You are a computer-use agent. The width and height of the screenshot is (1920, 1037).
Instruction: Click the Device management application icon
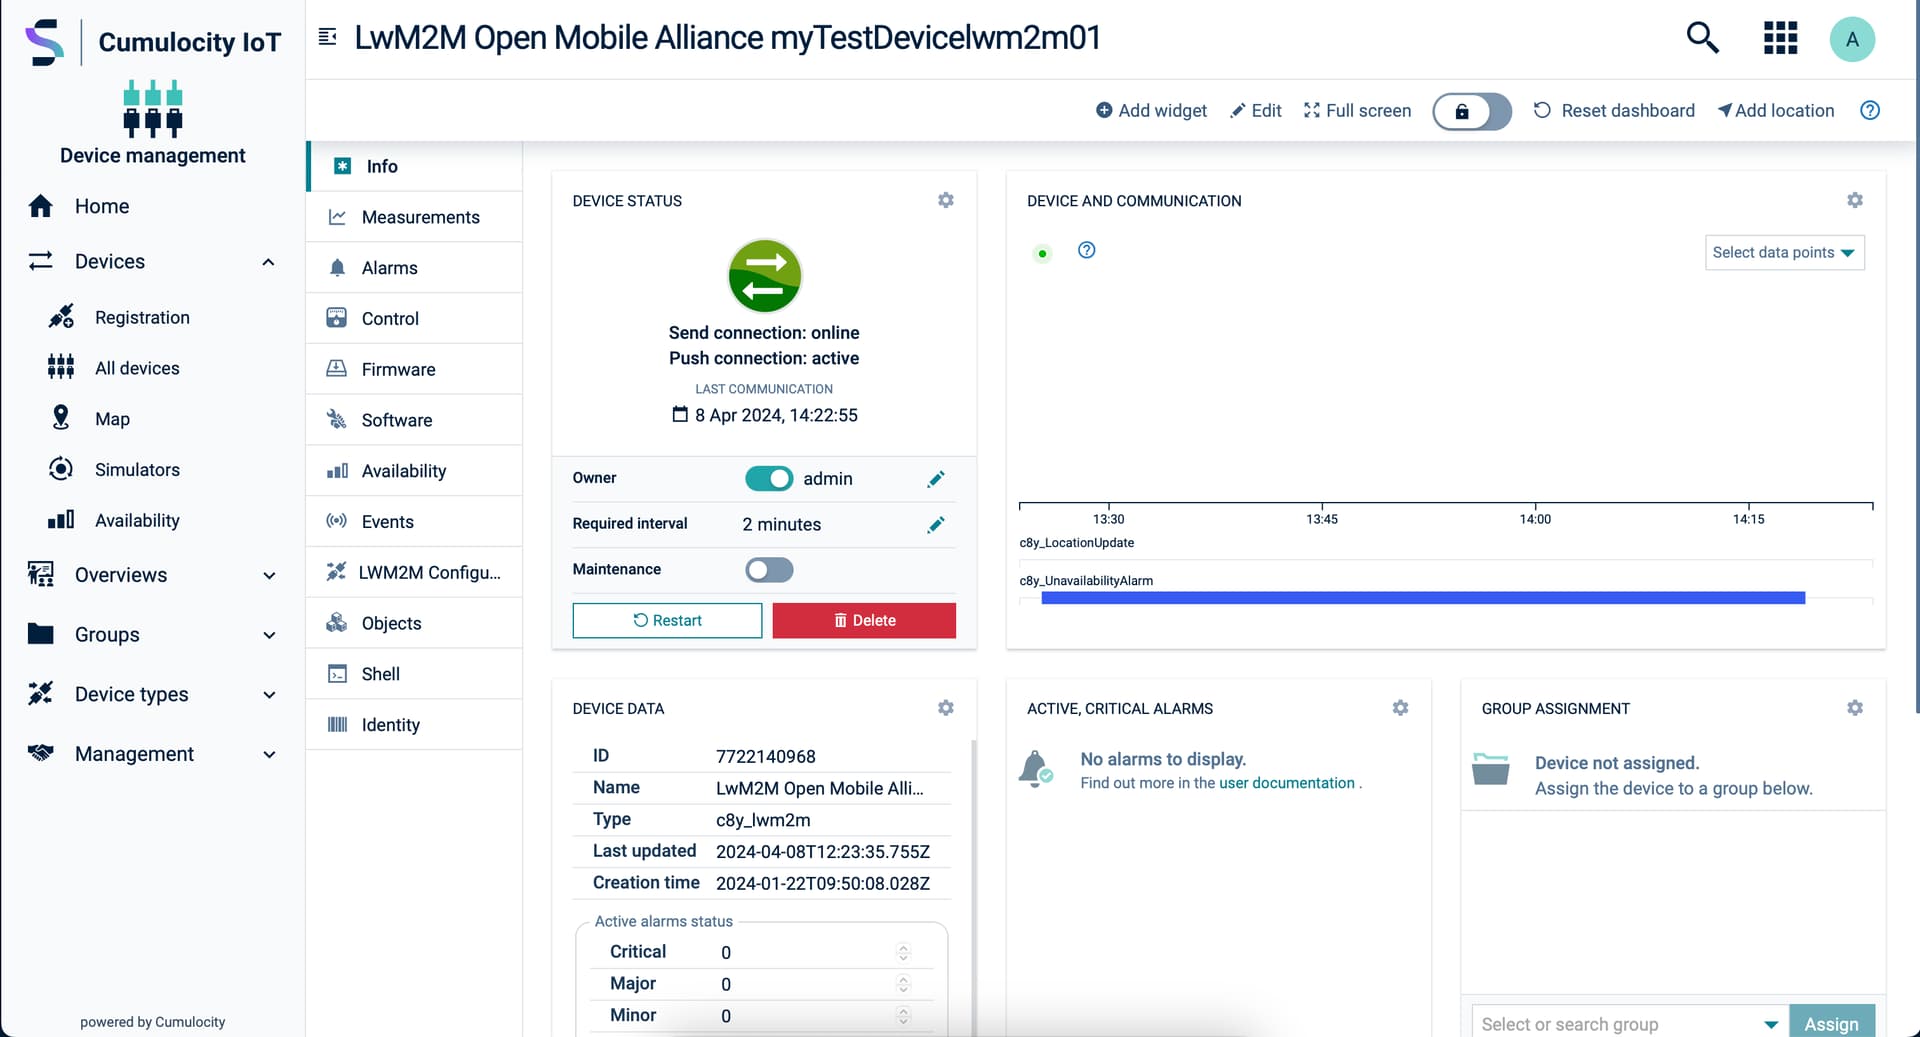(153, 108)
